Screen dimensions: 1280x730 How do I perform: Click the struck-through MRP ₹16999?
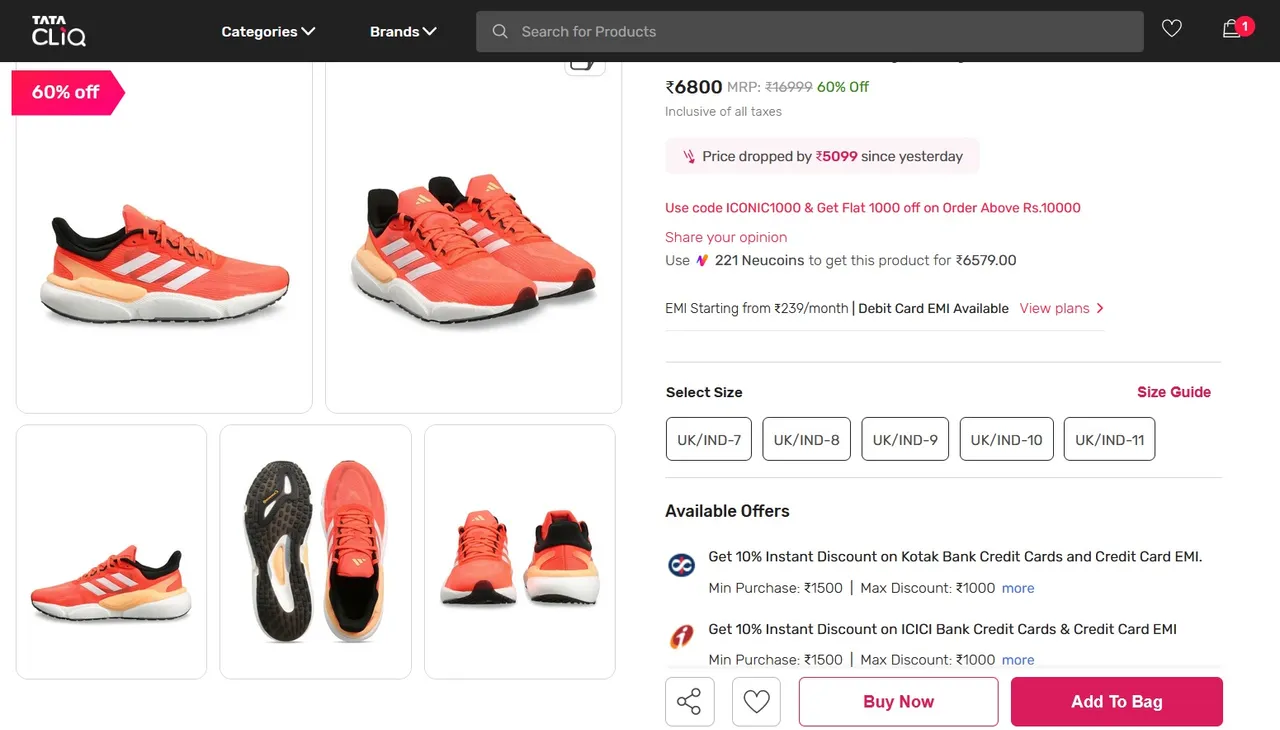coord(789,87)
